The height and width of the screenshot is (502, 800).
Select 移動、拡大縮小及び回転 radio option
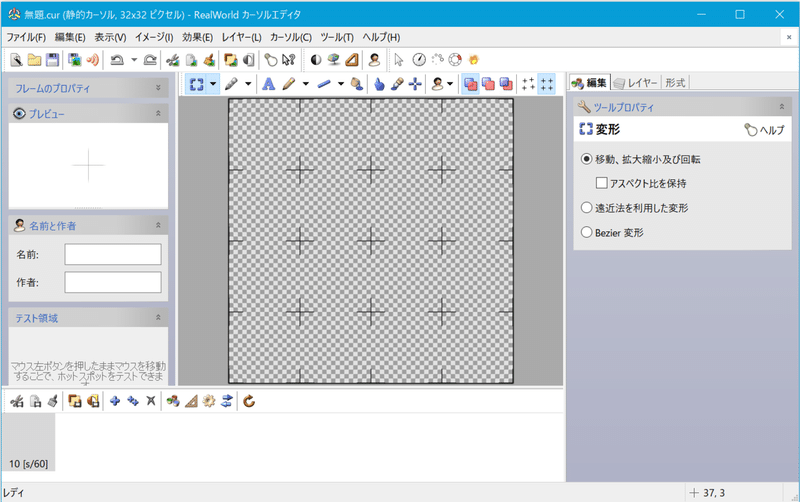point(641,159)
